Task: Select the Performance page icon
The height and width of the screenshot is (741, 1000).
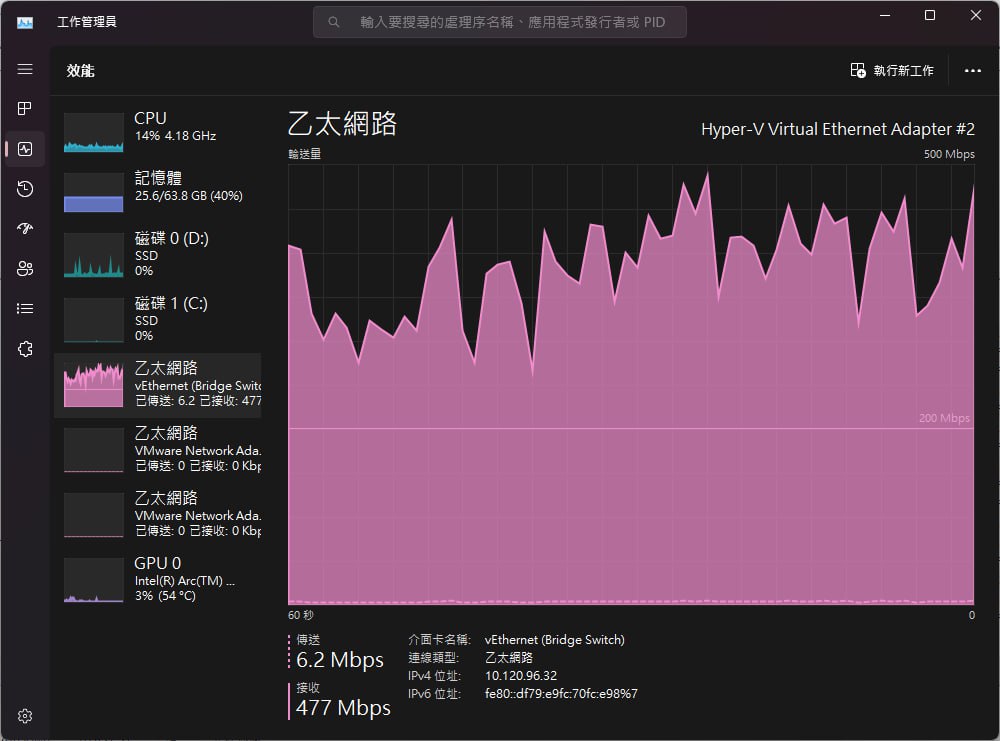Action: click(25, 149)
